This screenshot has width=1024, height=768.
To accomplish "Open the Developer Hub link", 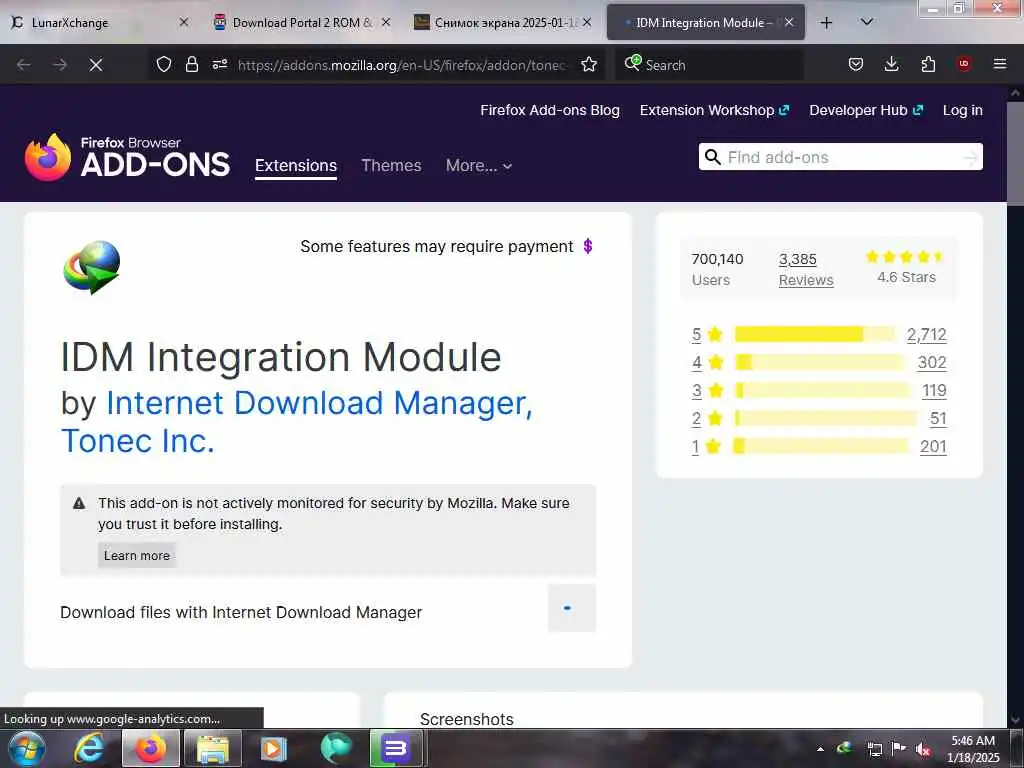I will [x=866, y=110].
